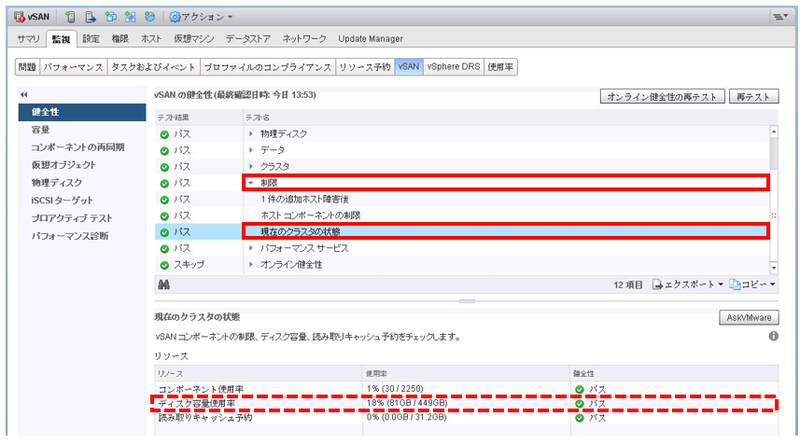Select the 1 件の追加ホスト障害後 test row
This screenshot has height=444, width=800.
(462, 199)
